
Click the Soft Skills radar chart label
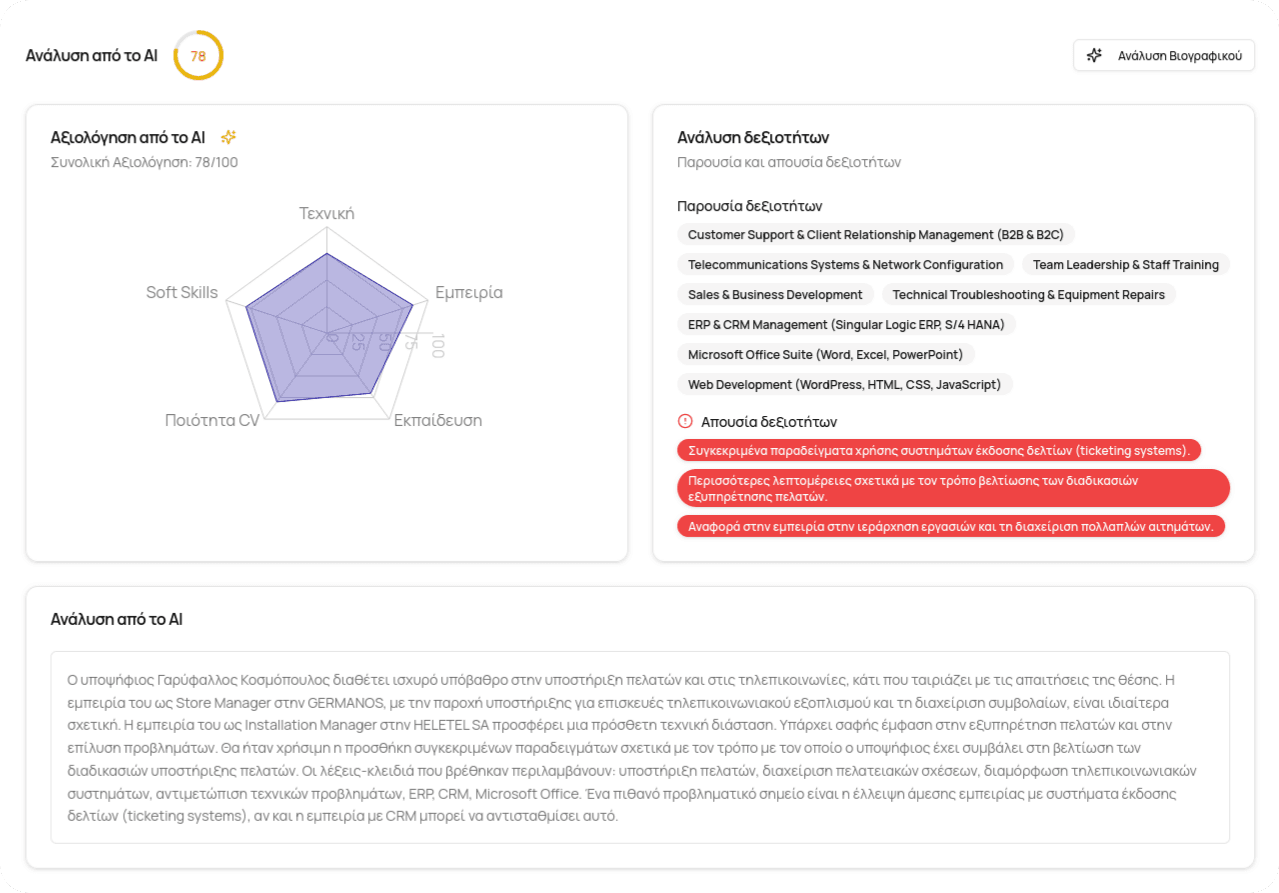(181, 292)
